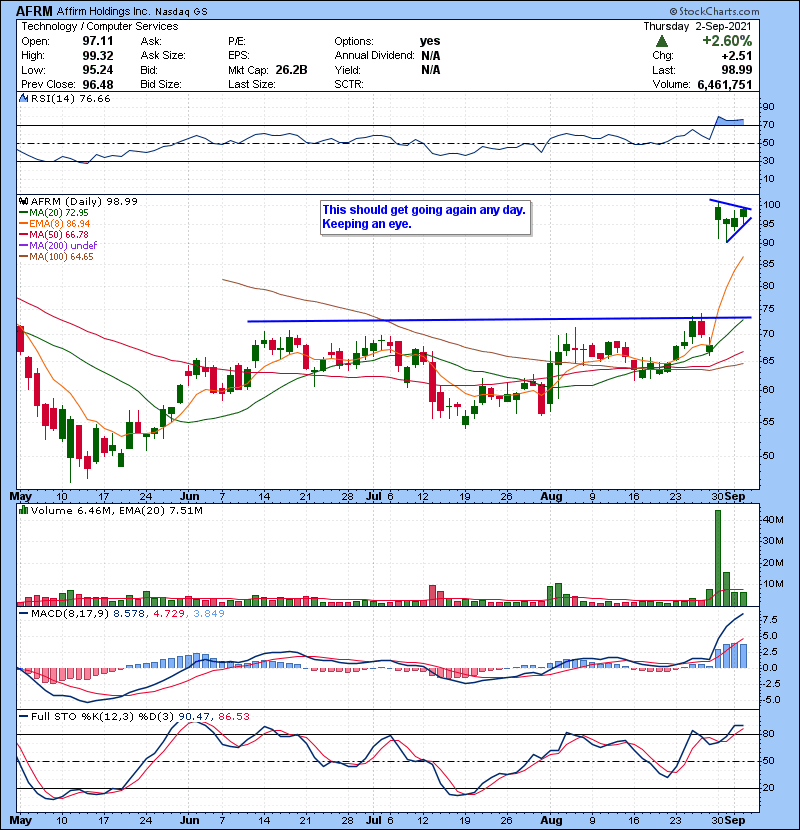Click the Options value yes
This screenshot has height=830, width=800.
point(430,41)
